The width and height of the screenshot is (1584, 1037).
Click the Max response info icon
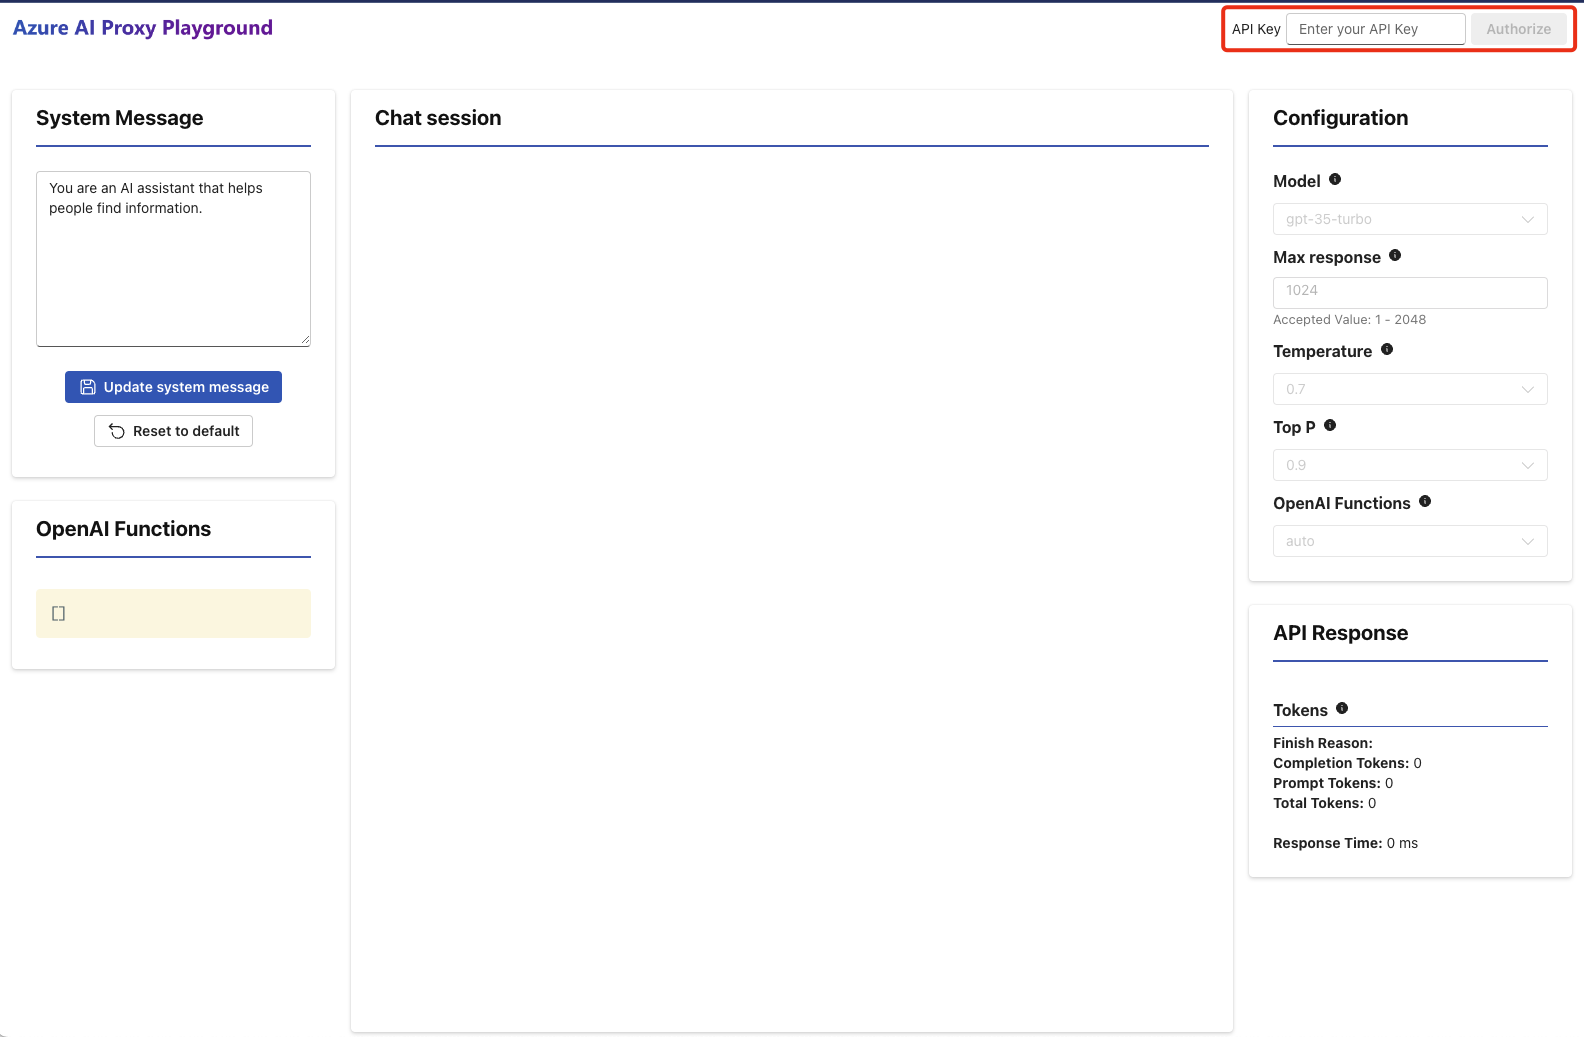point(1395,256)
